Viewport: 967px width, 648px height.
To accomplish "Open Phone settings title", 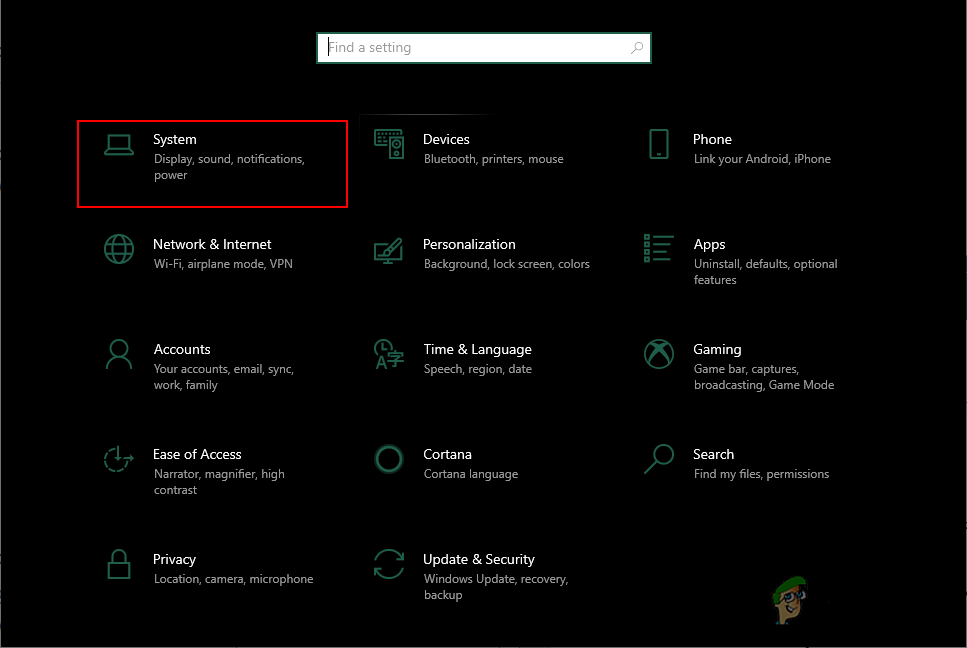I will [x=712, y=139].
